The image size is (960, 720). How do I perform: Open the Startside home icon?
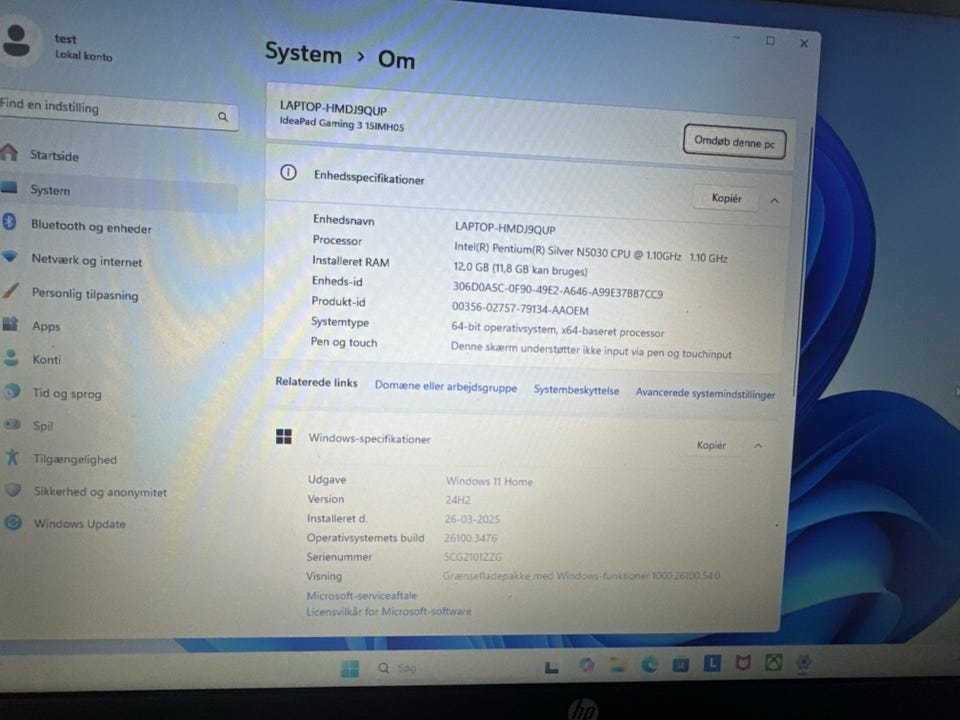(x=9, y=151)
